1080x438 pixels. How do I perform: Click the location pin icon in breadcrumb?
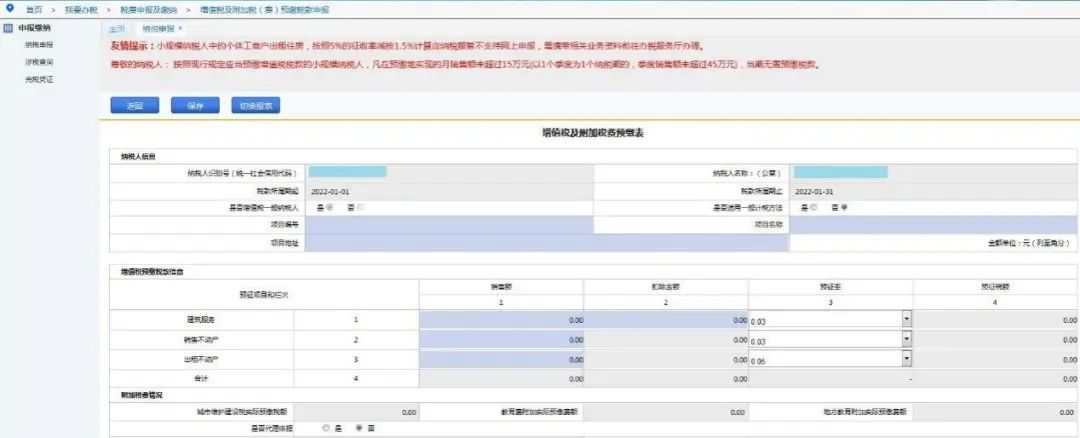(9, 8)
